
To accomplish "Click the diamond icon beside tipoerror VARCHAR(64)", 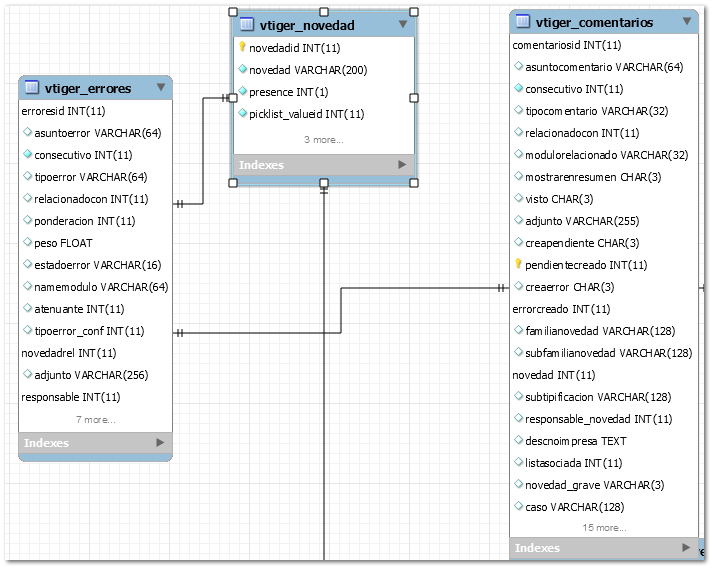I will pos(27,176).
